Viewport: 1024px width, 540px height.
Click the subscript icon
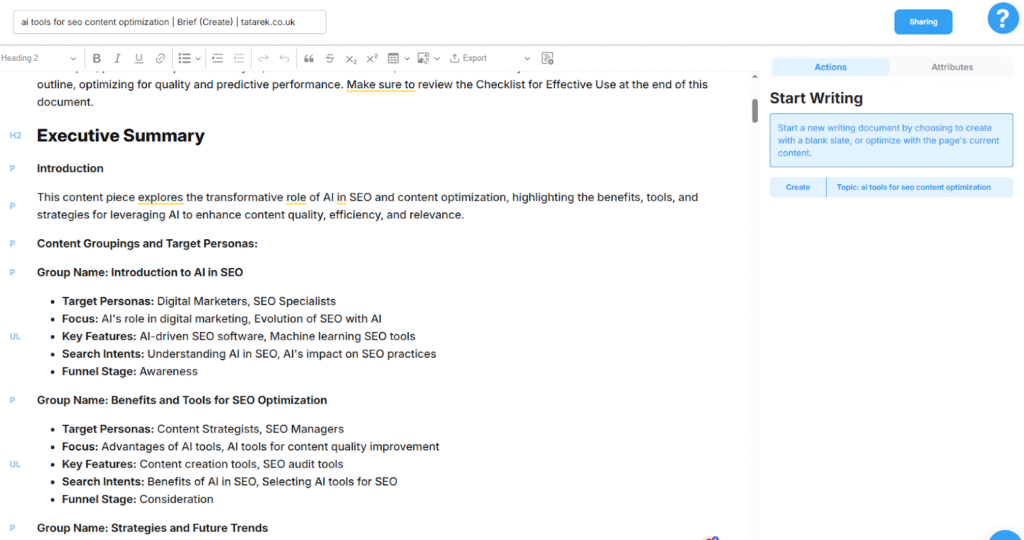pos(351,58)
